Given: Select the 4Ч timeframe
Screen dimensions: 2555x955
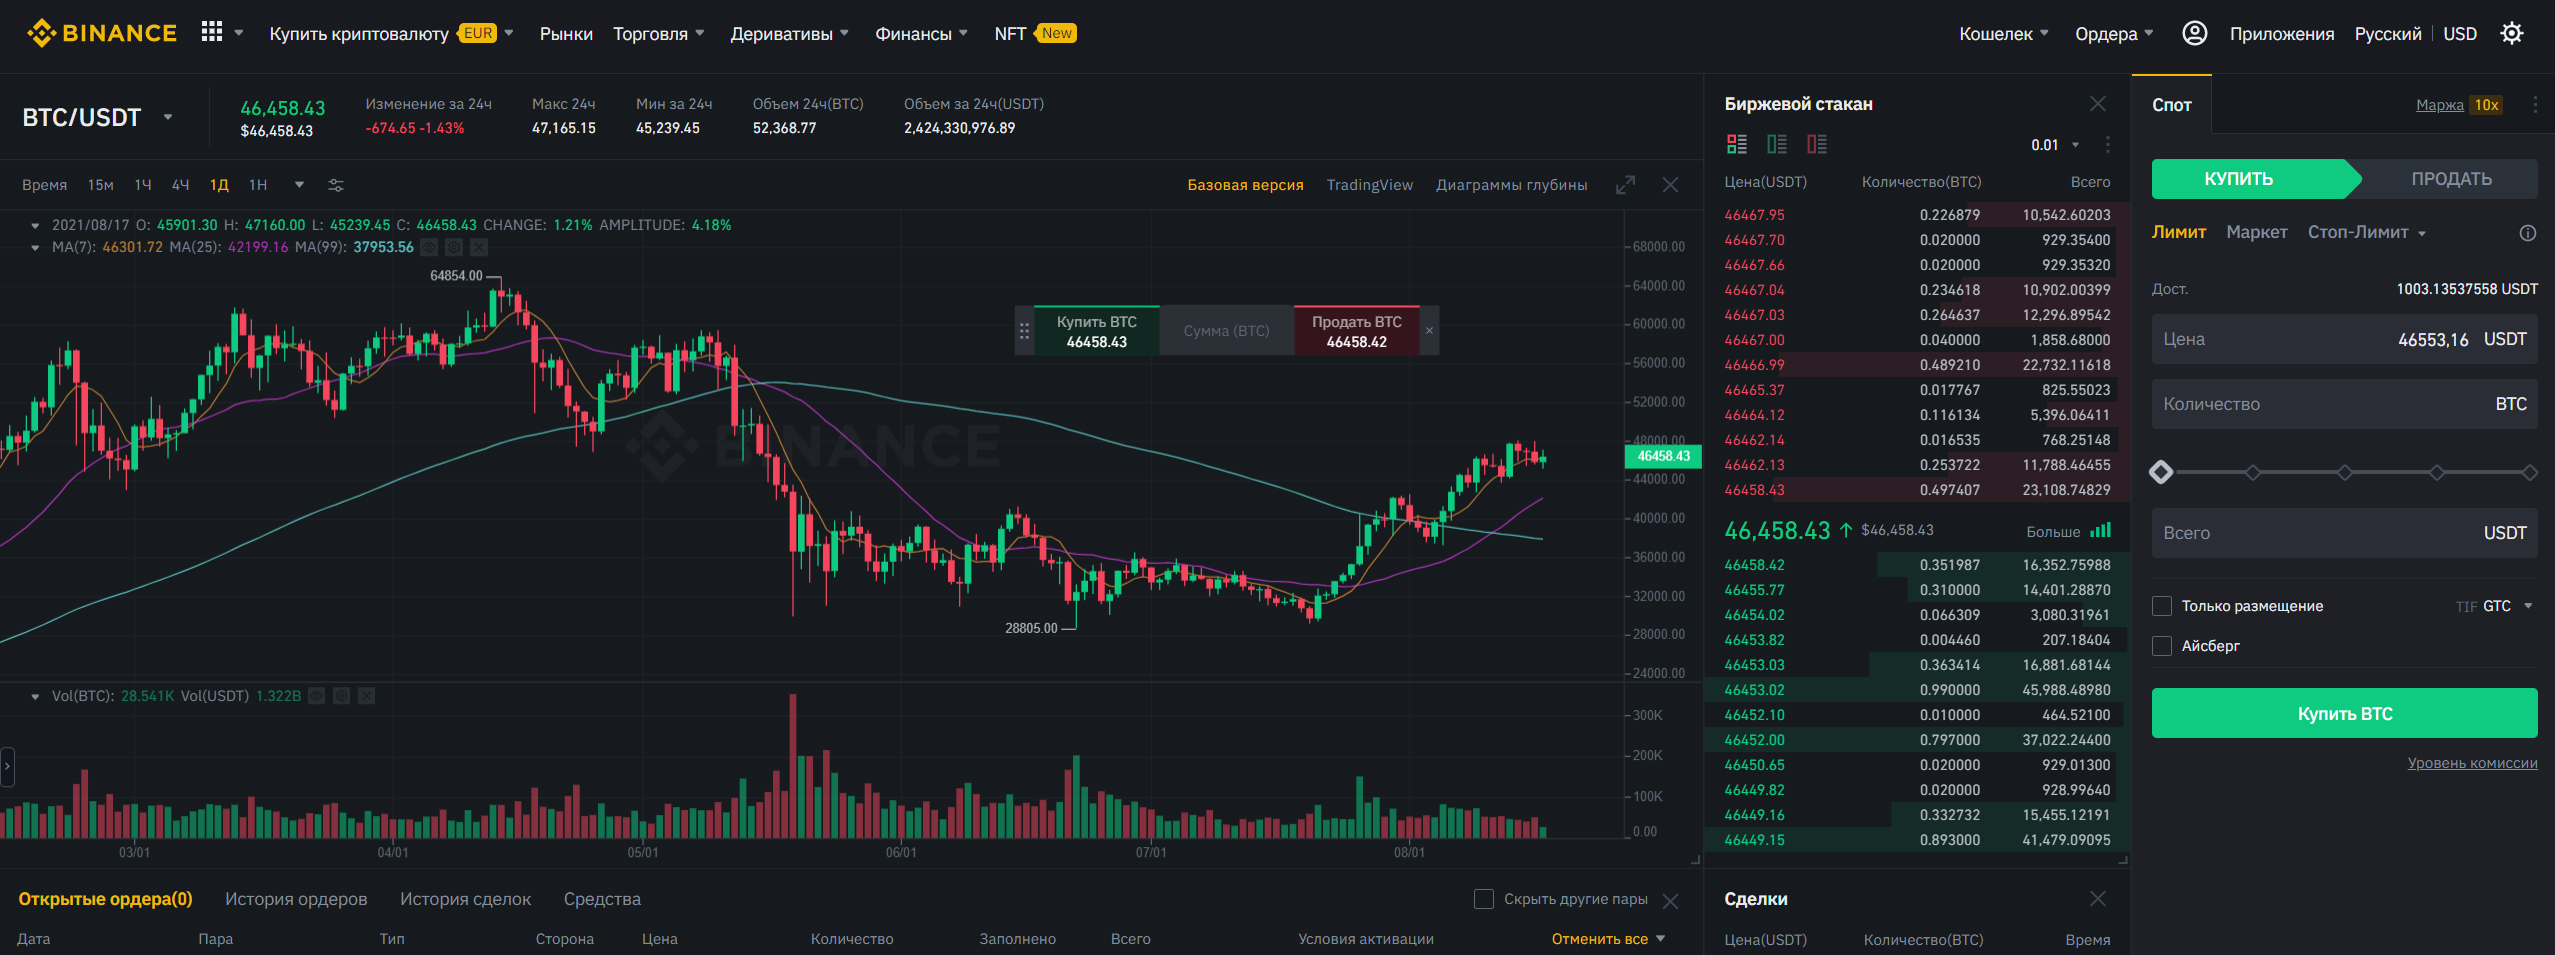Looking at the screenshot, I should click(181, 185).
